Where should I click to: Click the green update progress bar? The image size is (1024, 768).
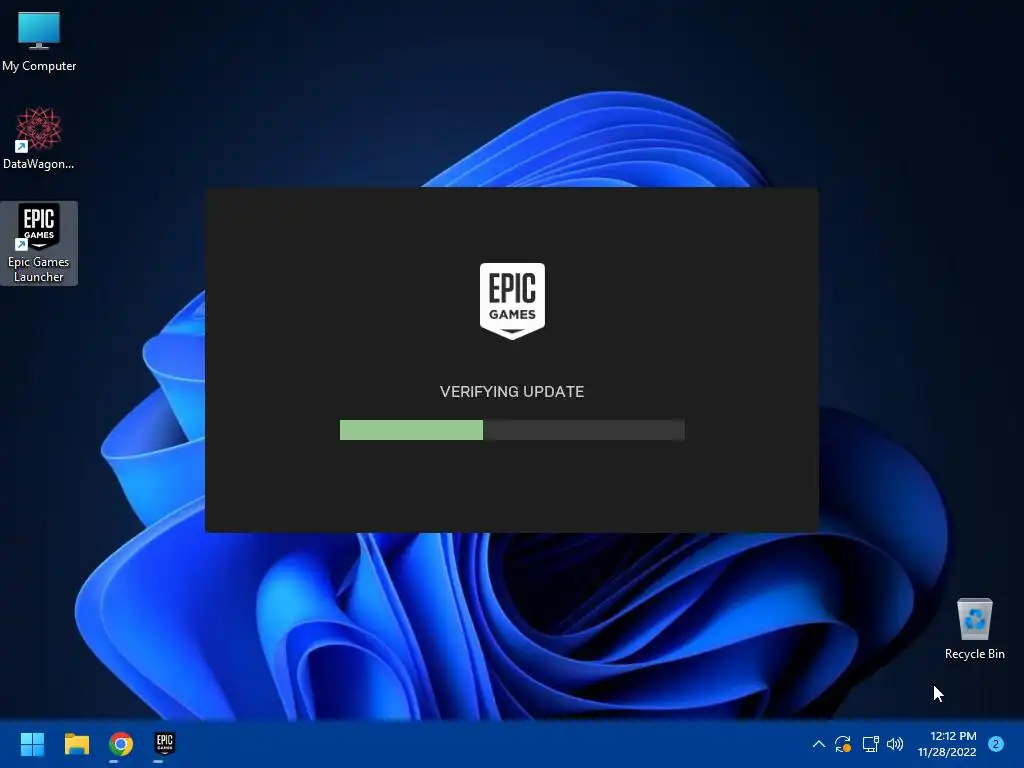(x=512, y=430)
